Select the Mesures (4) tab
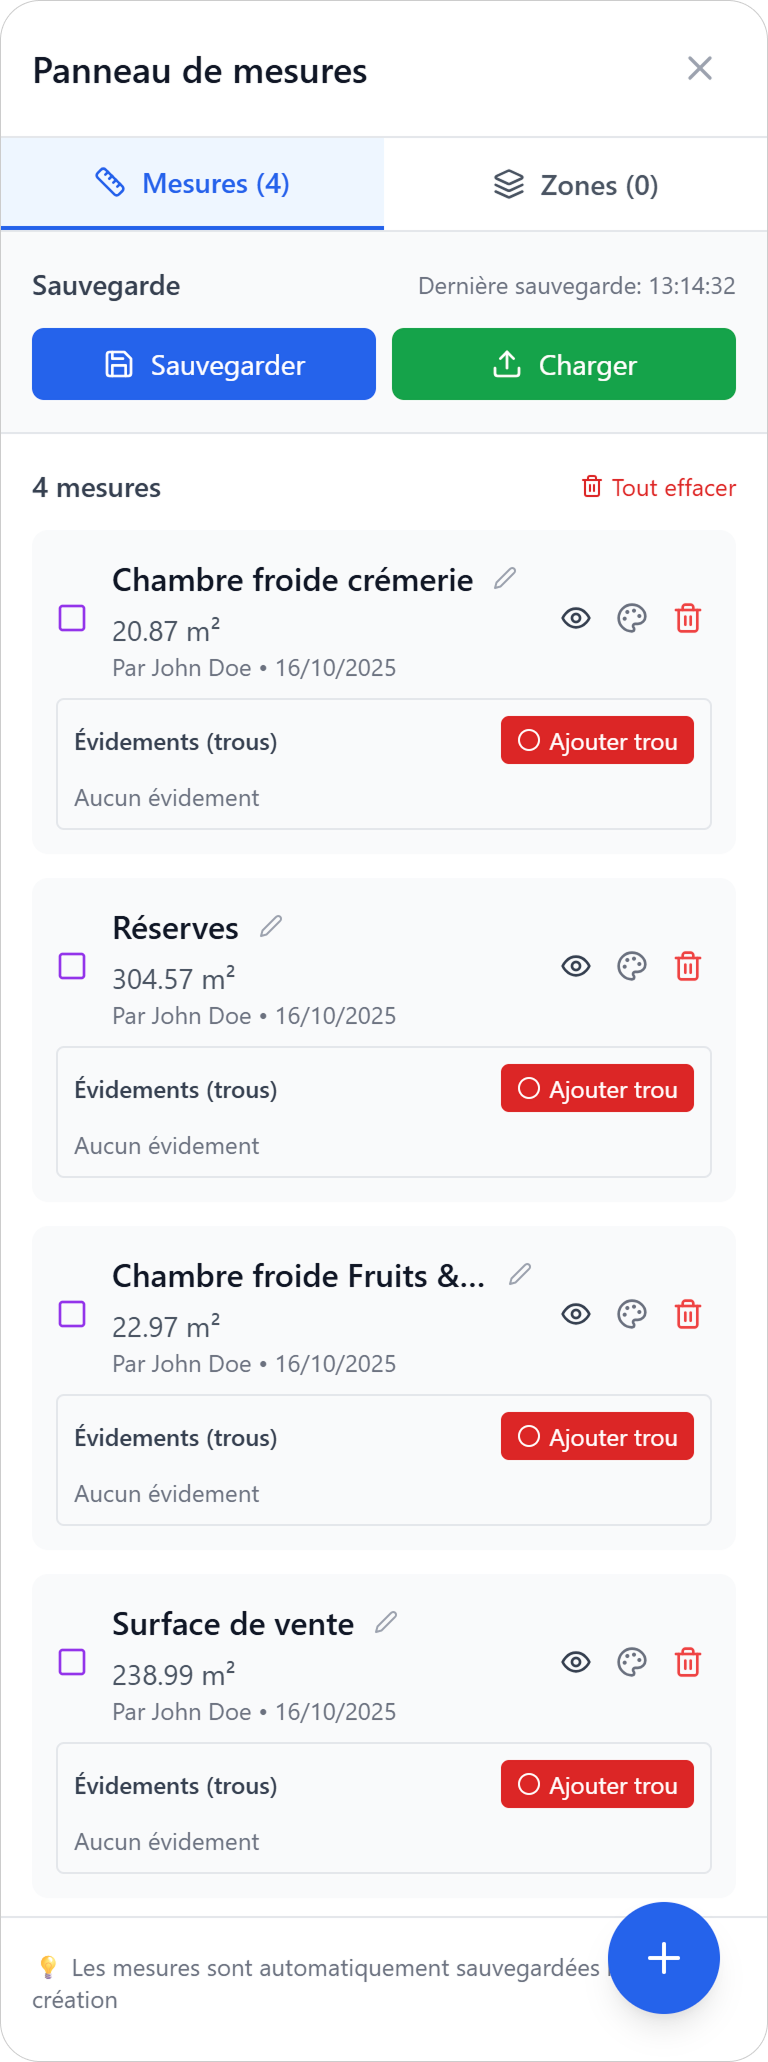 pos(192,184)
